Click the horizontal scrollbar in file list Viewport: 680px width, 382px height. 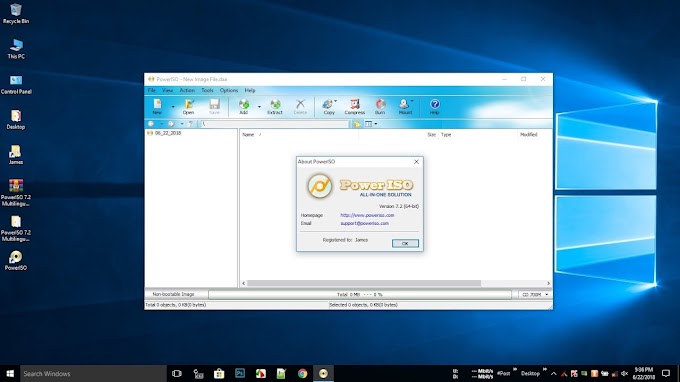tap(363, 283)
